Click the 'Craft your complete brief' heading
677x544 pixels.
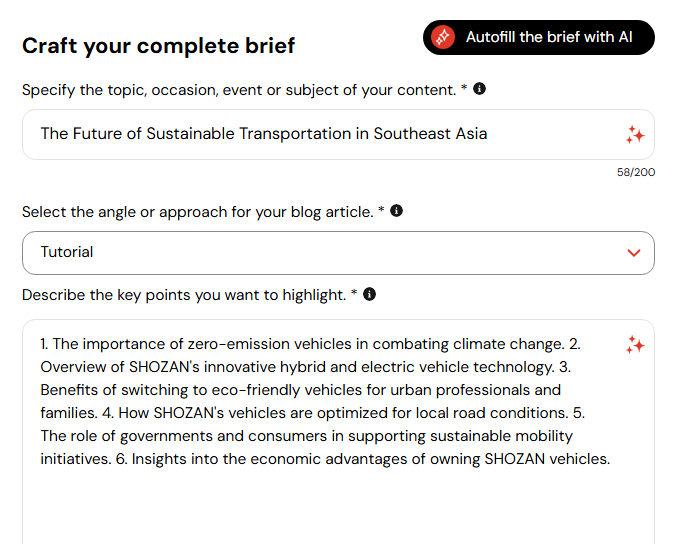pyautogui.click(x=158, y=46)
